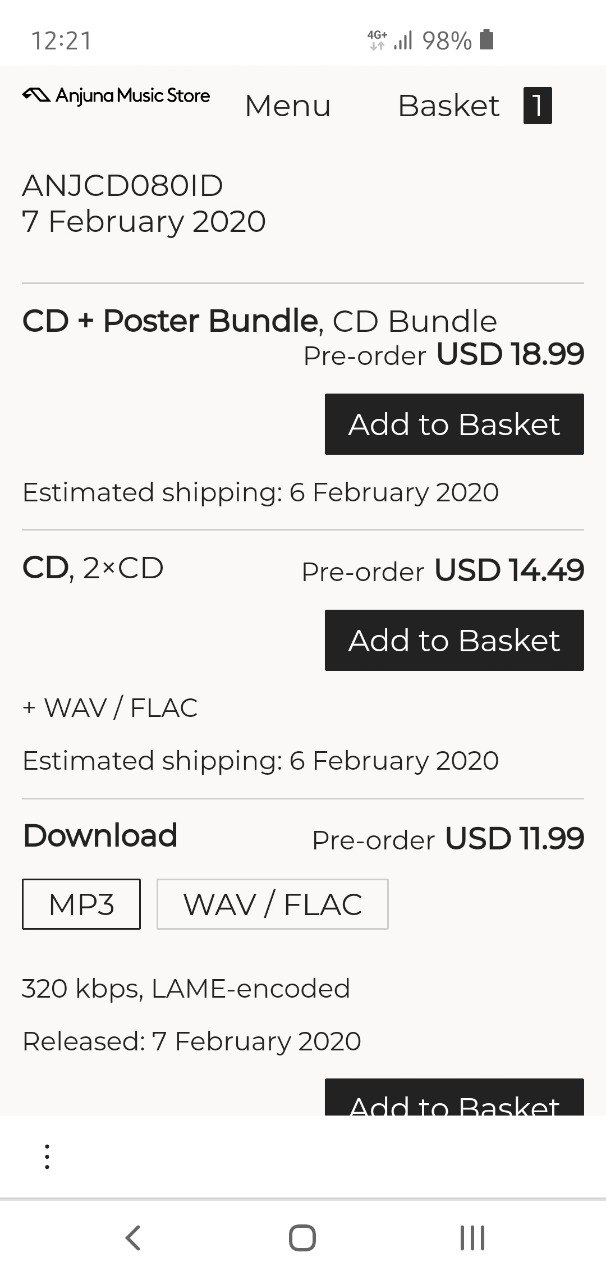Tap the USD 11.99 download price
606x1280 pixels.
(x=515, y=838)
